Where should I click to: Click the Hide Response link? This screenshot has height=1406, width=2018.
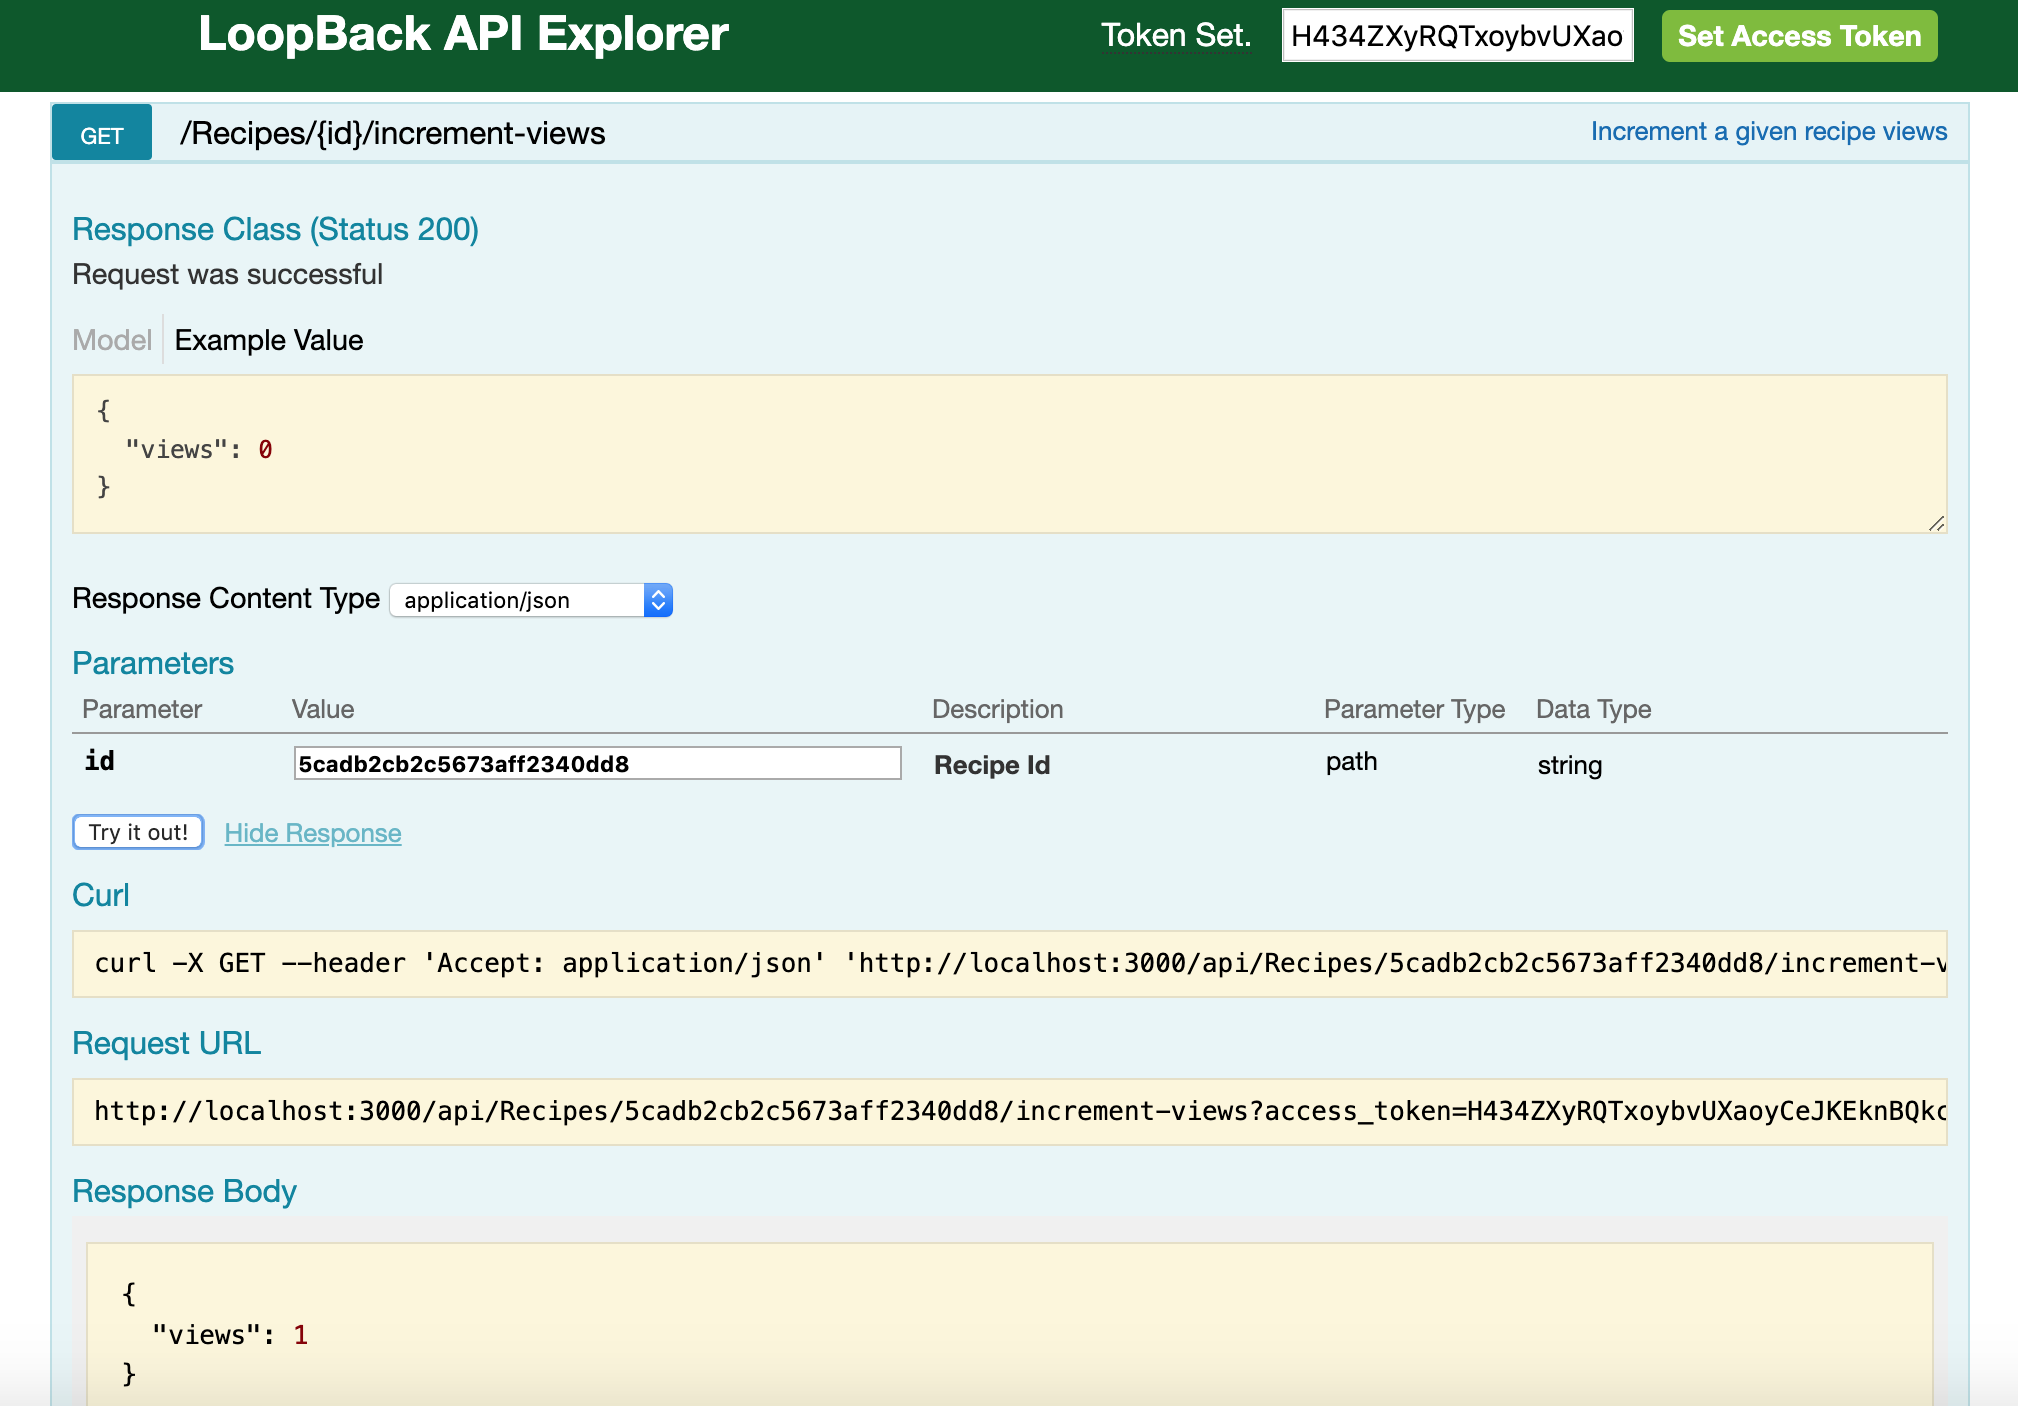(x=313, y=833)
